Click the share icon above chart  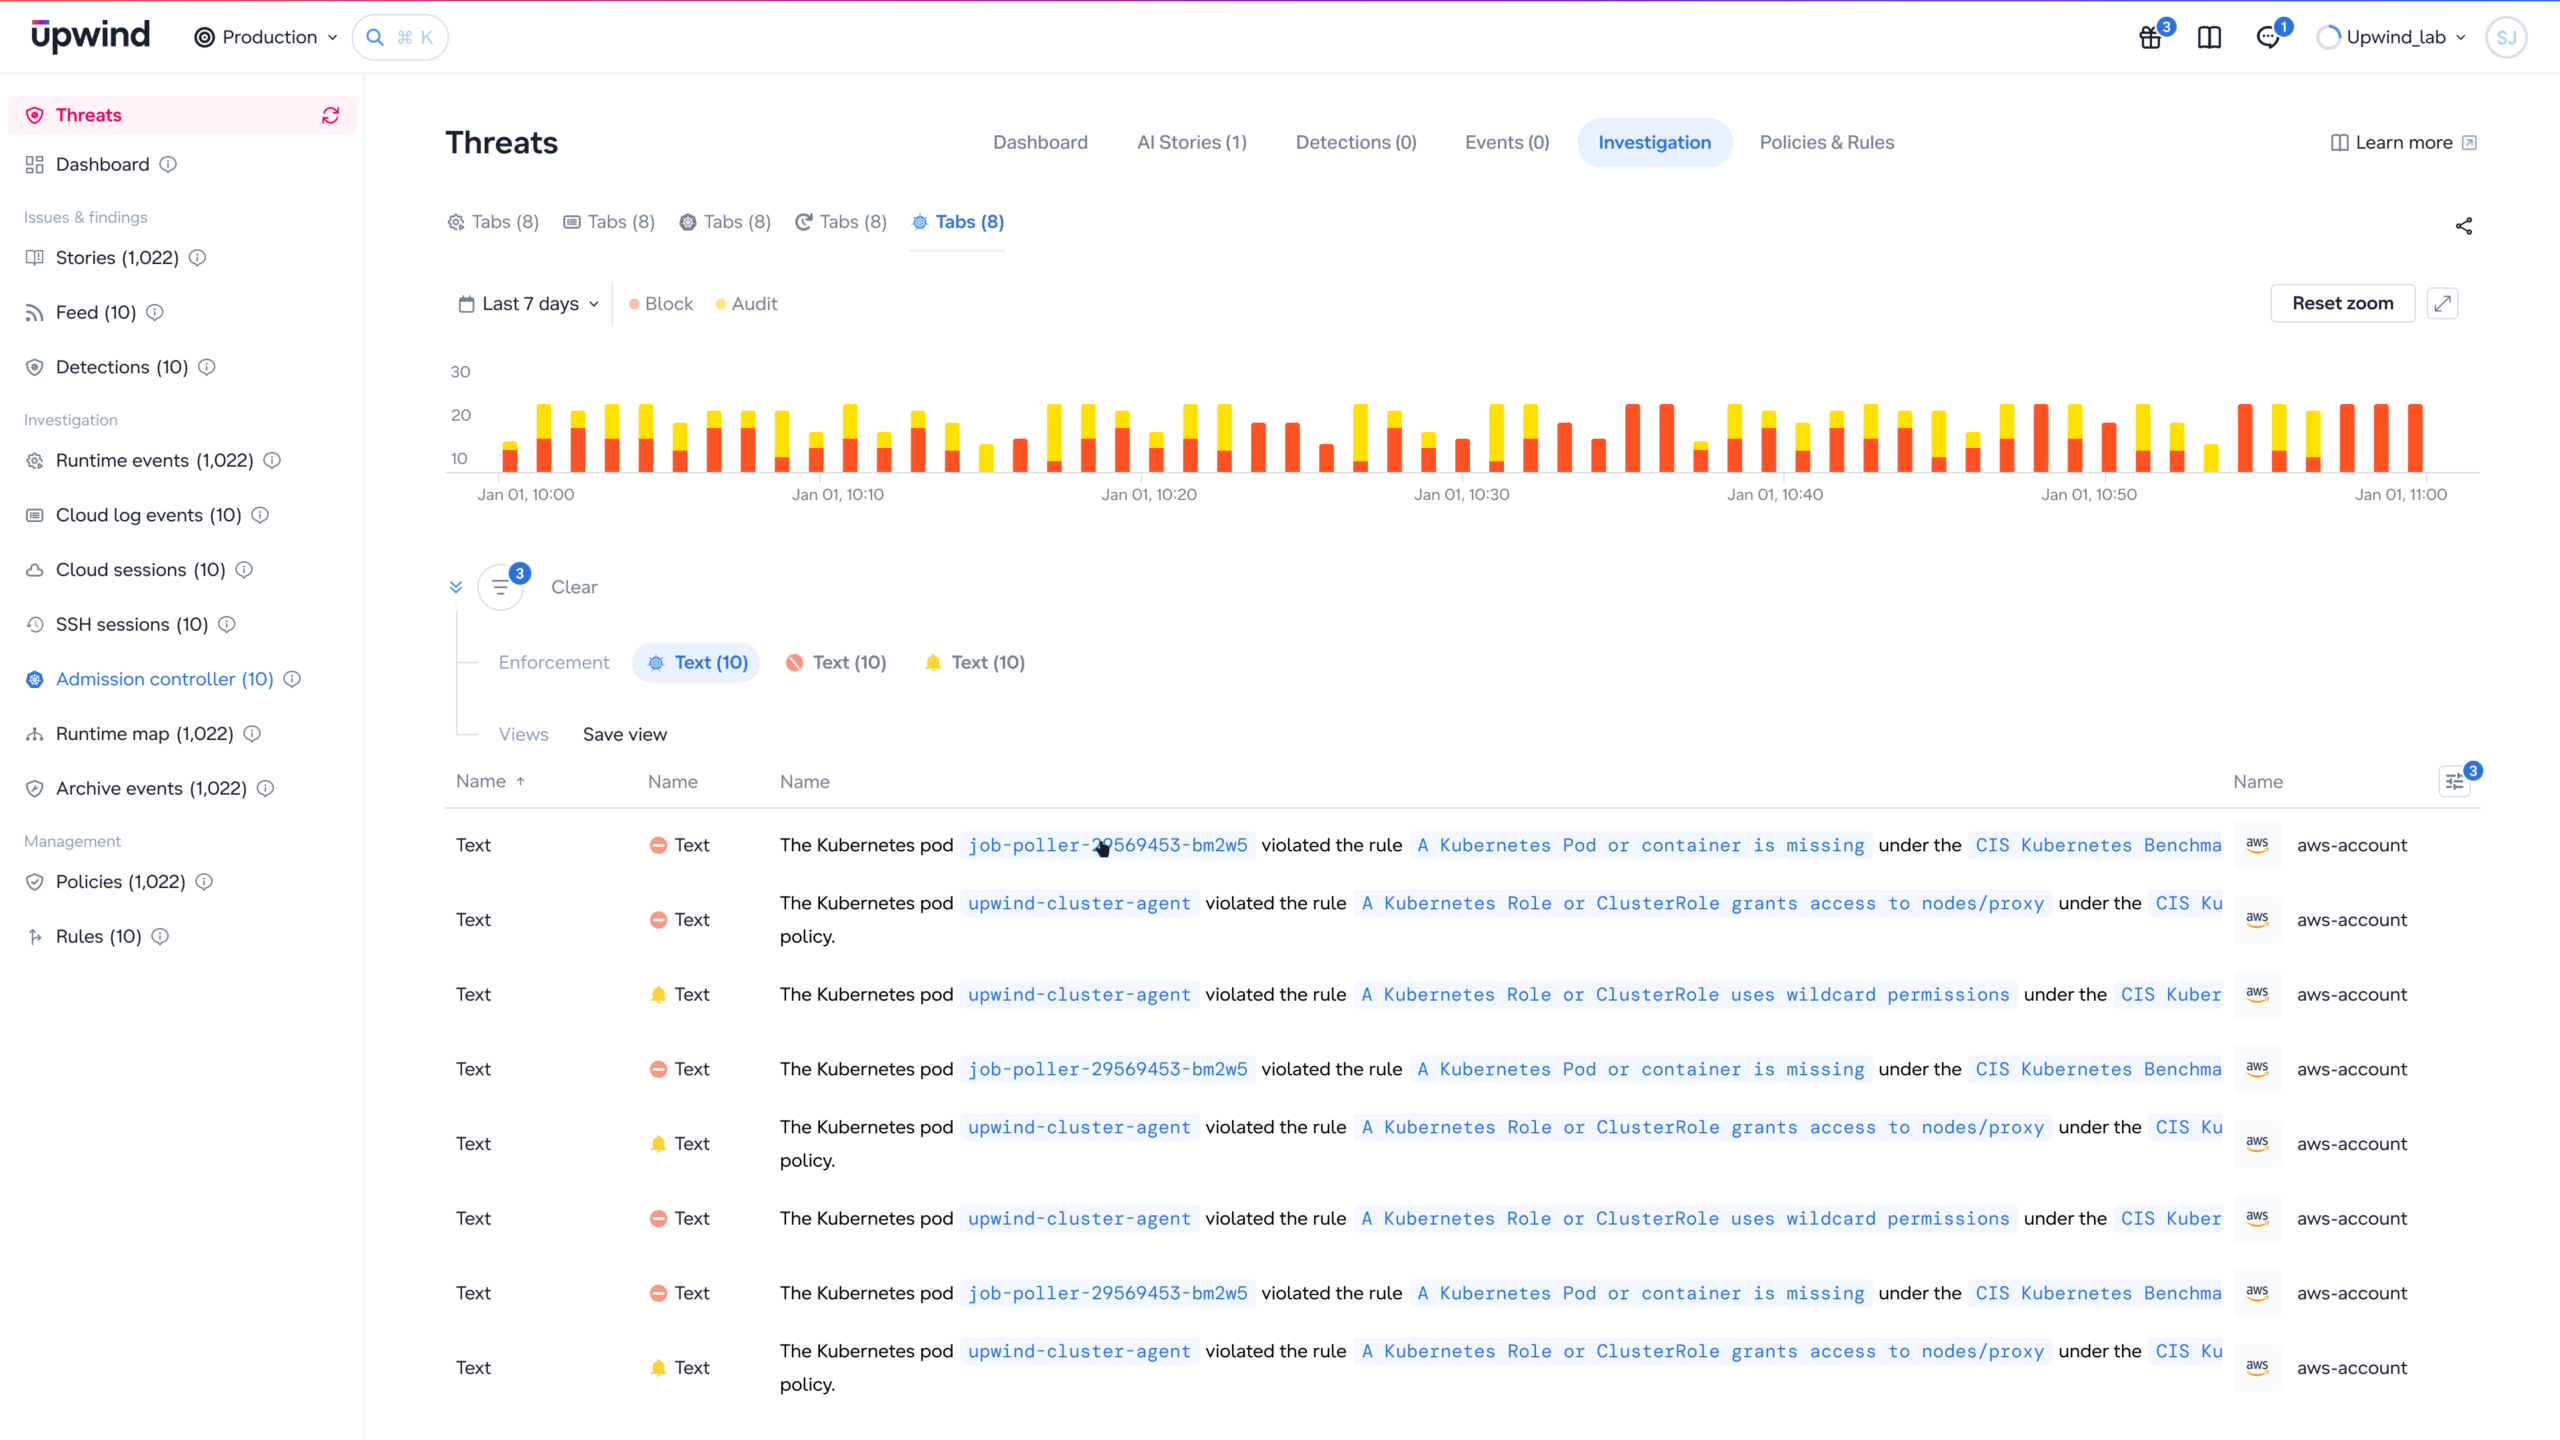click(2464, 226)
